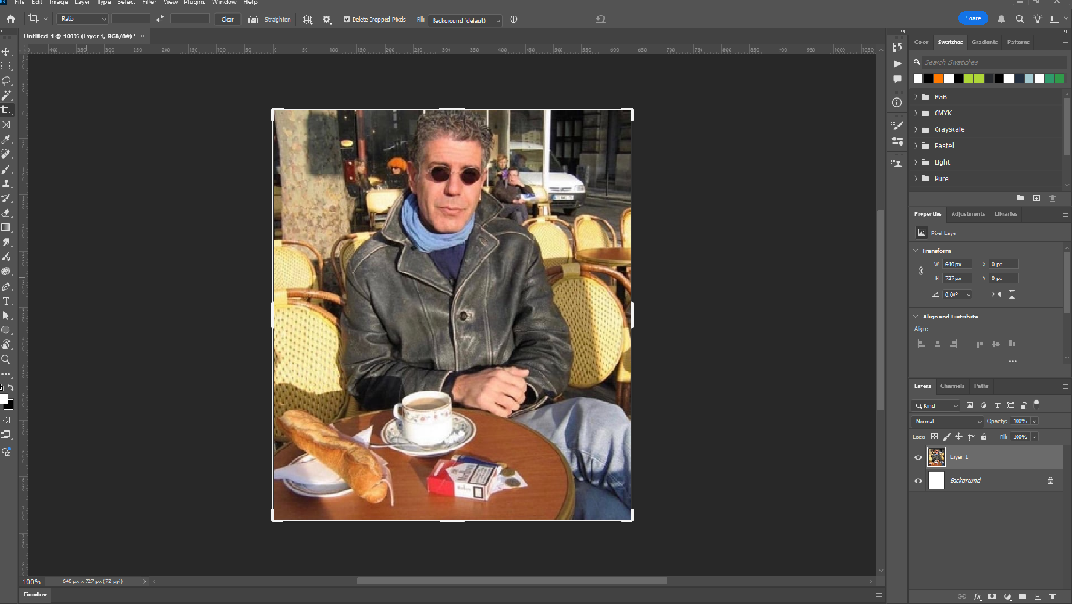The height and width of the screenshot is (604, 1072).
Task: Select the Type tool in the toolbar
Action: 6,300
